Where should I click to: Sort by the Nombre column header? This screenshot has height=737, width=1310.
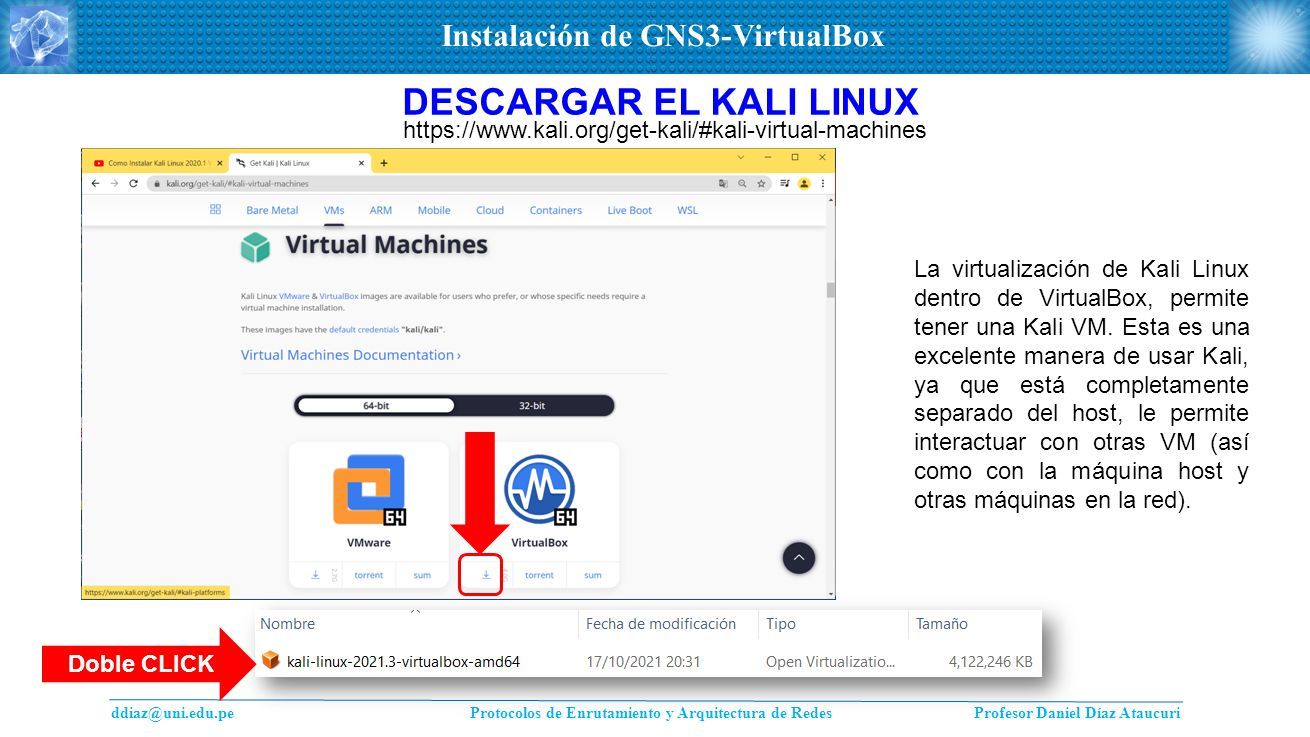[x=287, y=624]
